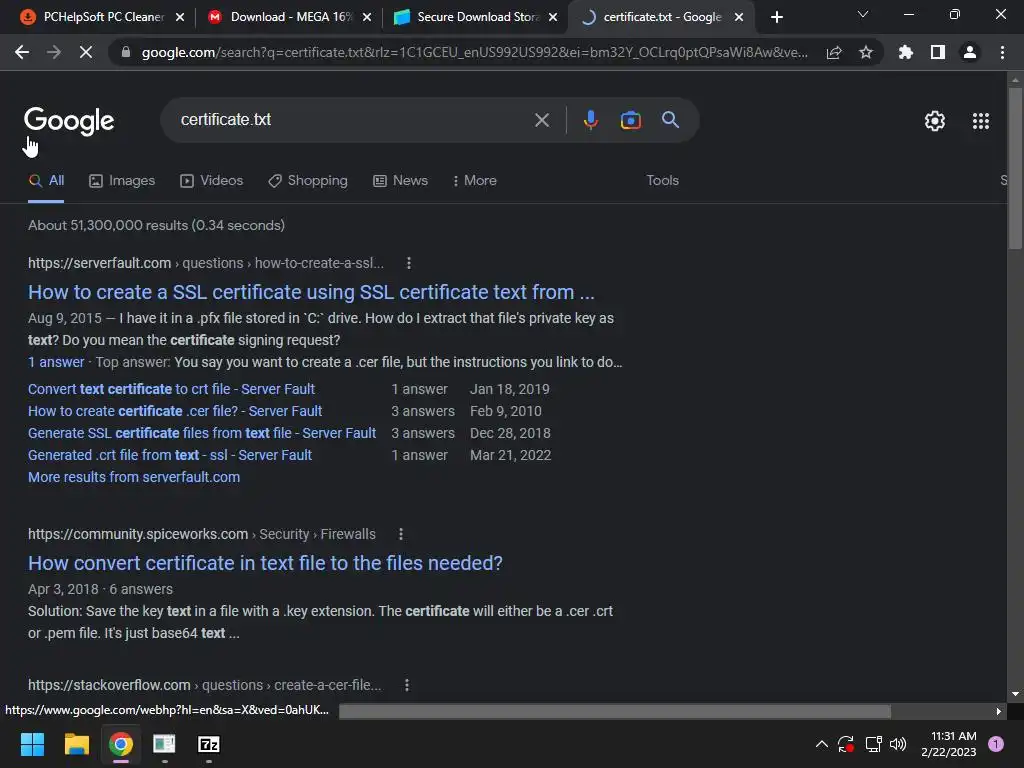Bookmark this page with the star icon
1024x768 pixels.
point(866,52)
